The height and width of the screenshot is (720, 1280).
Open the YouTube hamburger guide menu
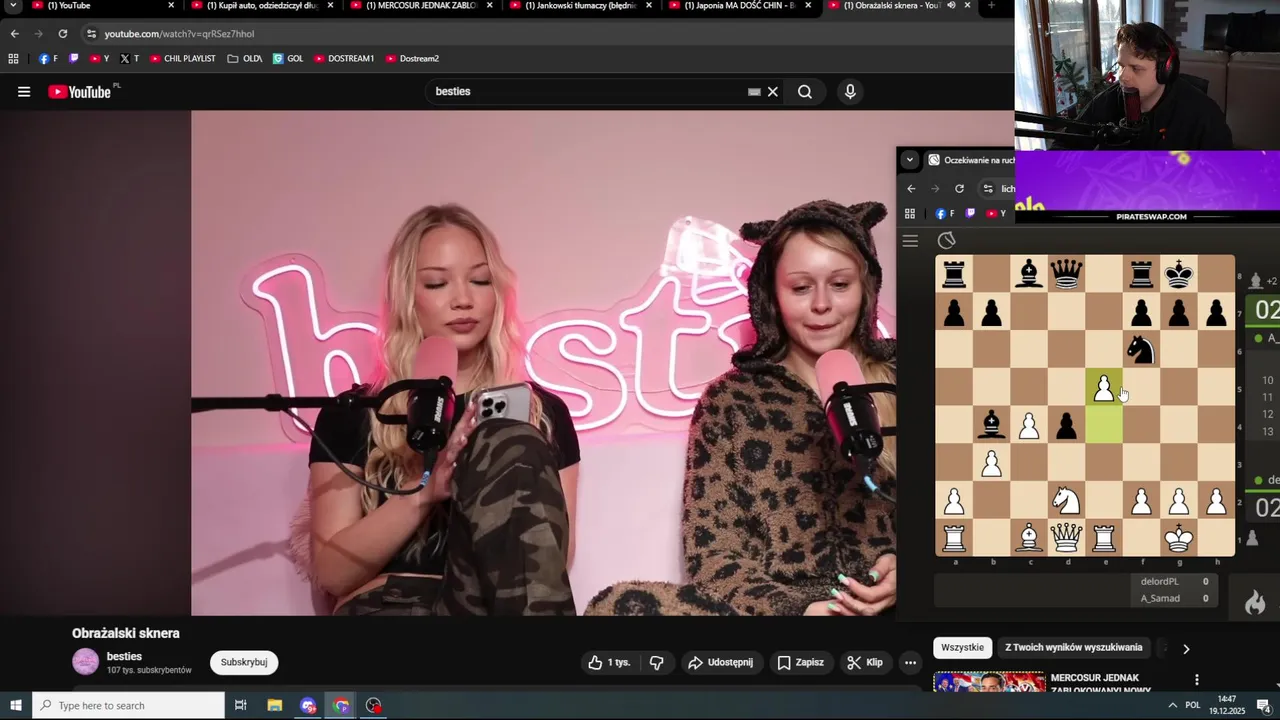pos(24,92)
